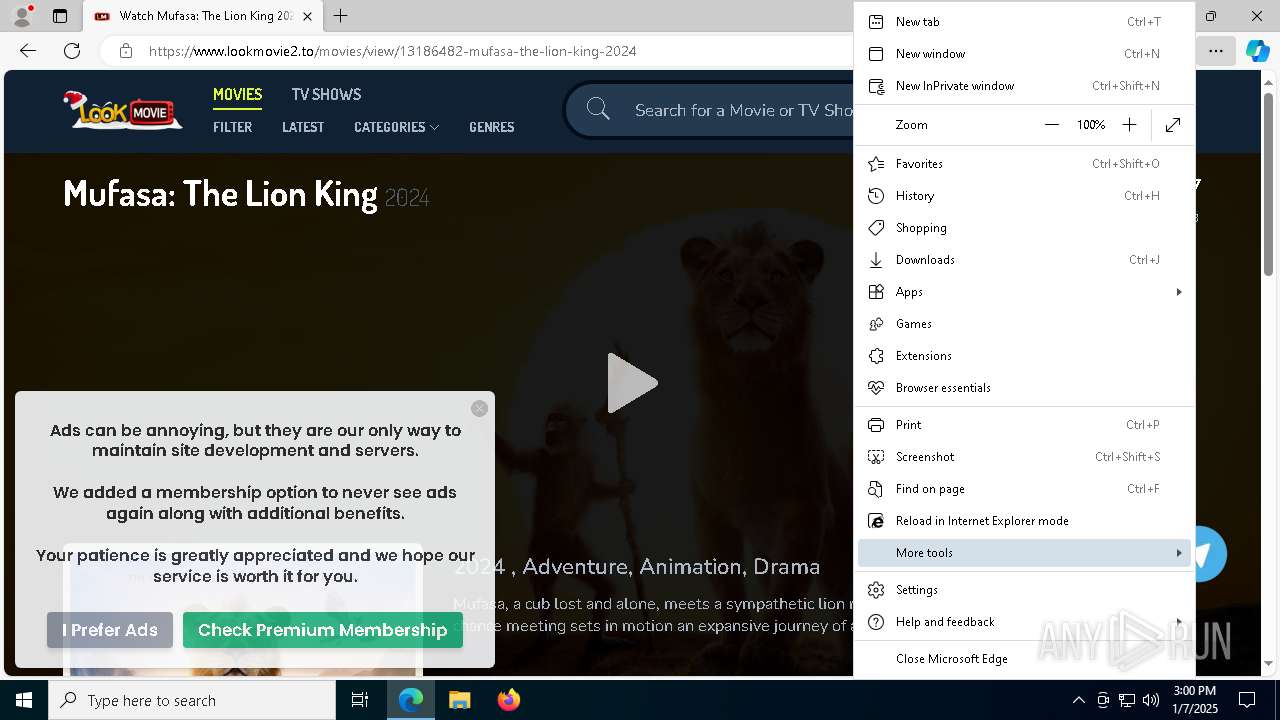Select Close Microsoft Edge
Screen dimensions: 1280x720
coord(1024,659)
